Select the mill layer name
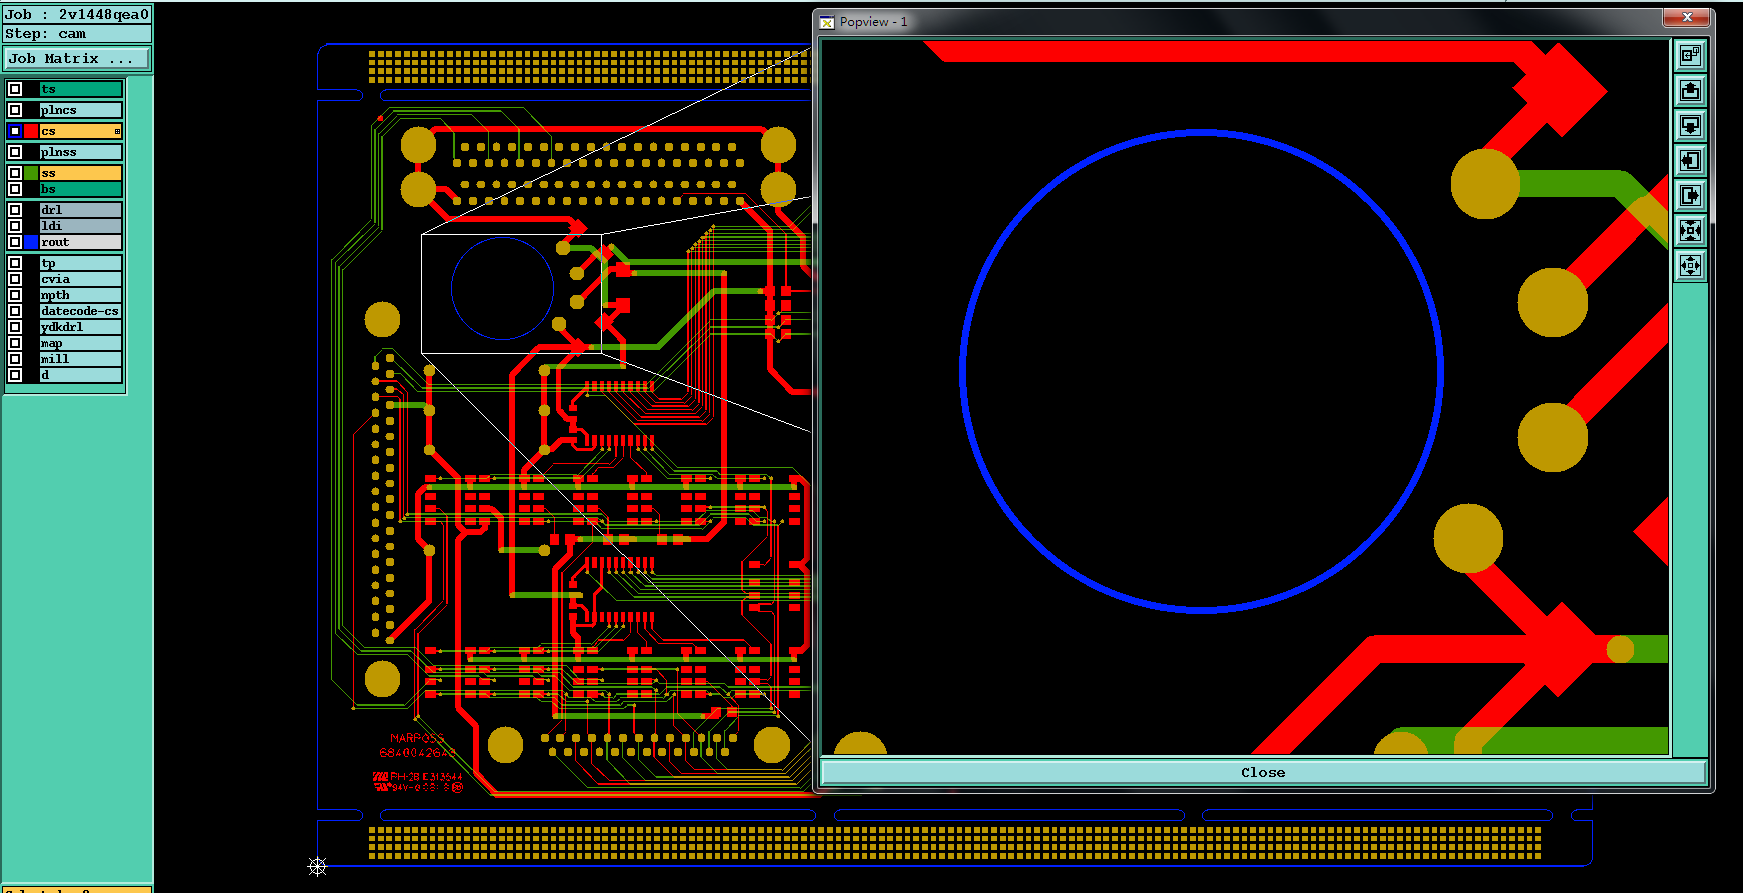 point(81,359)
